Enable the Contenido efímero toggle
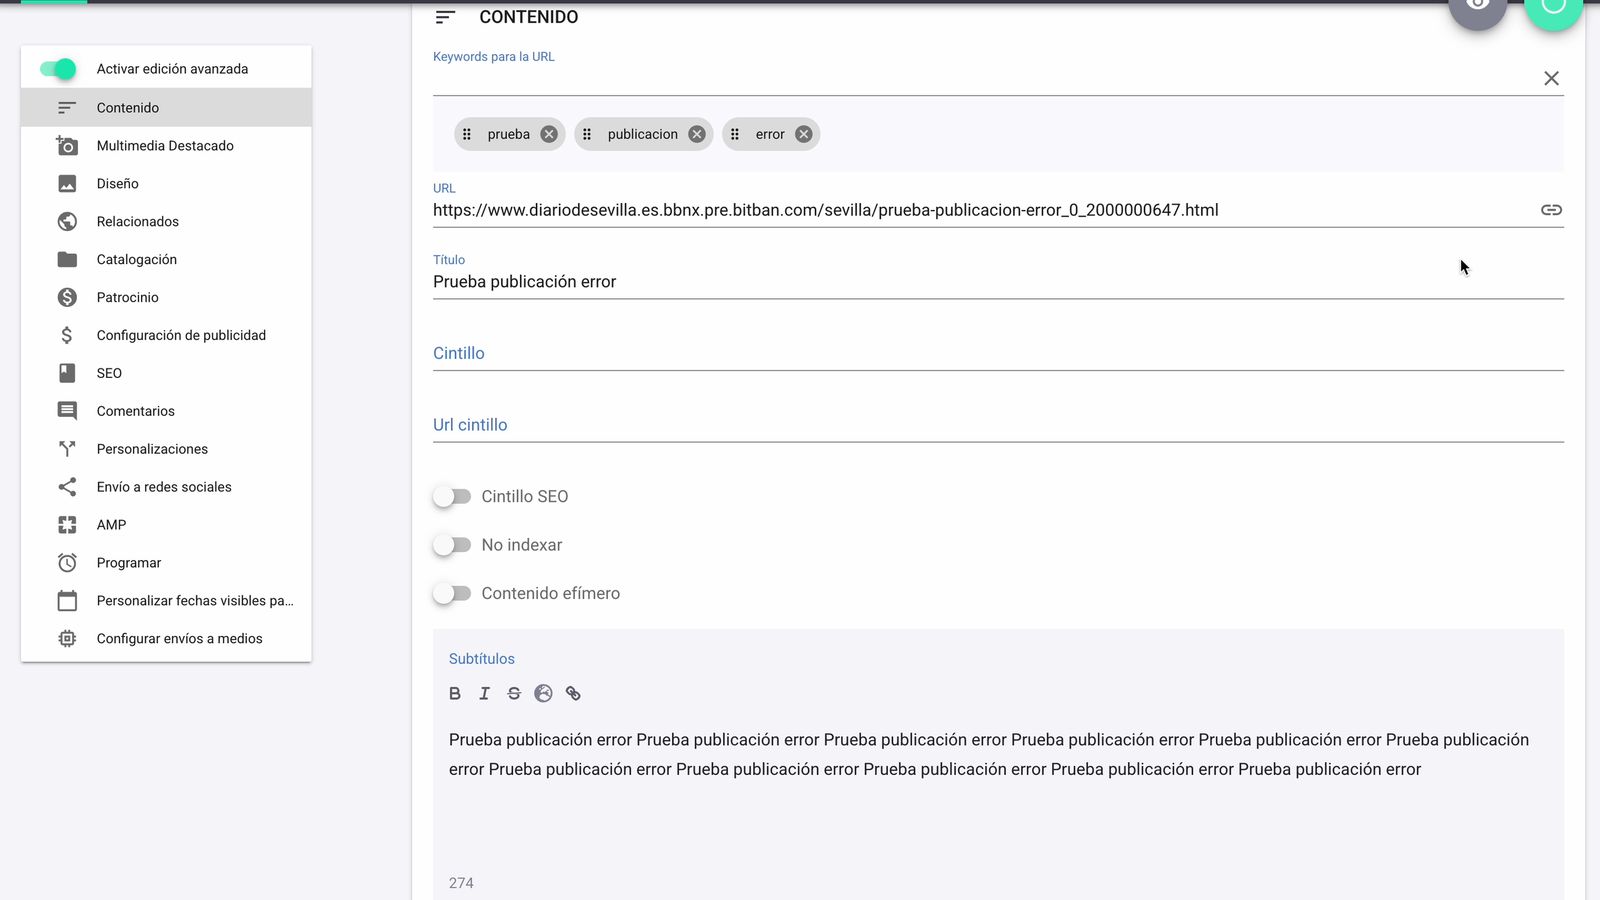 pos(452,593)
